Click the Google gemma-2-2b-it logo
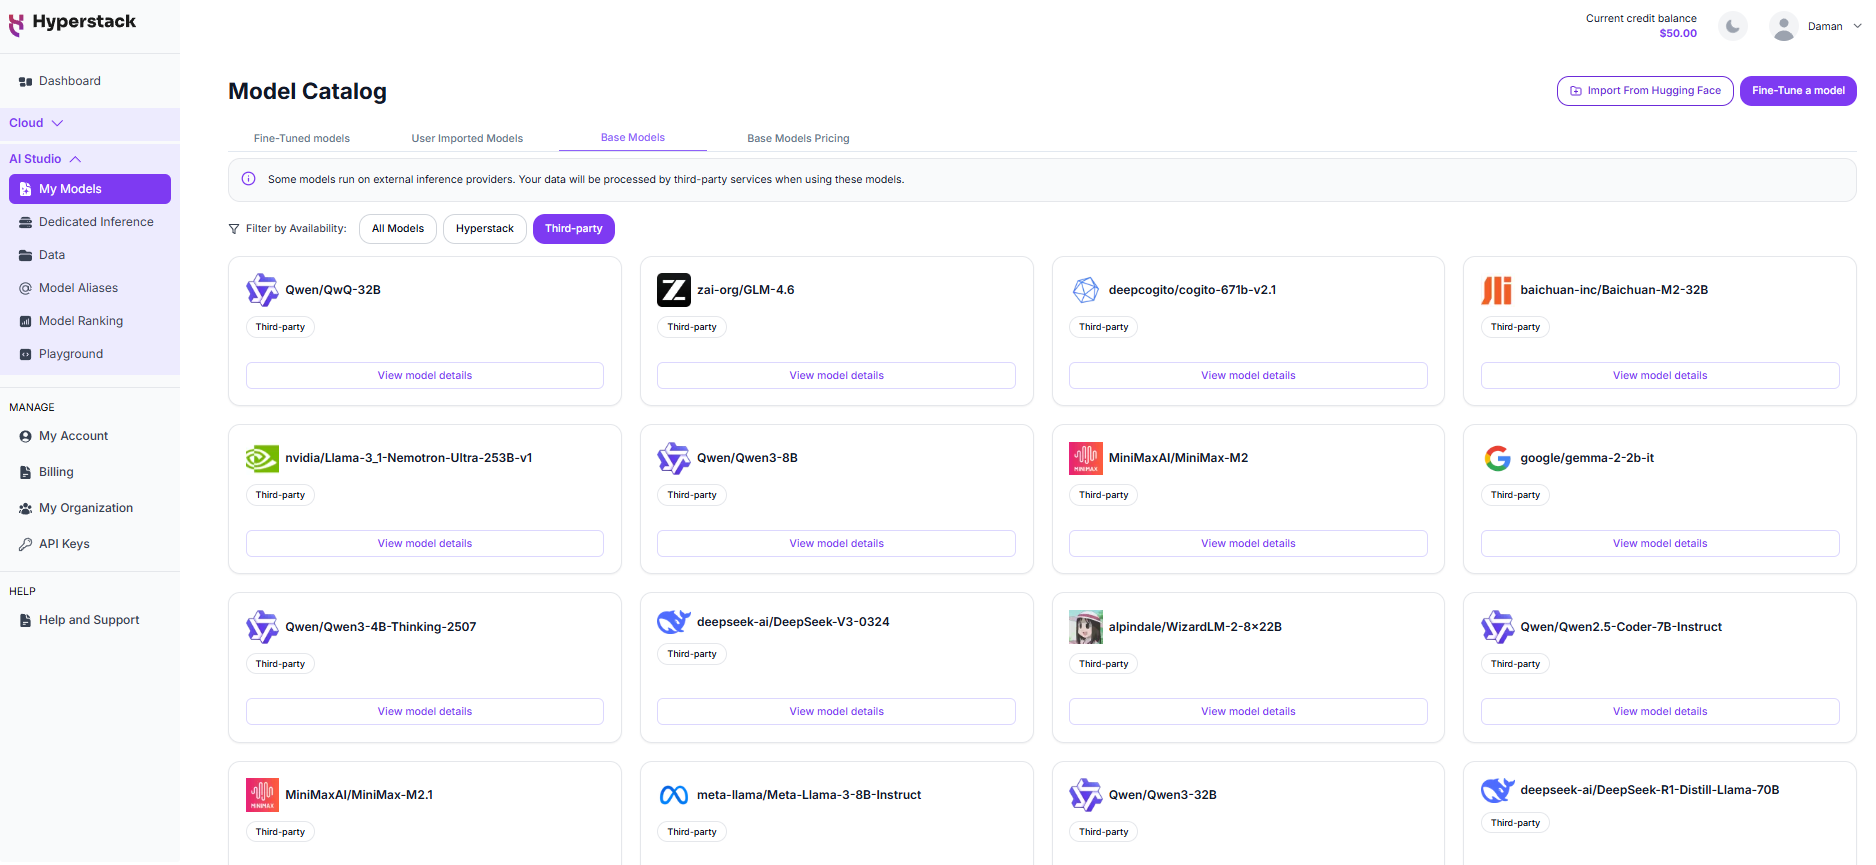The height and width of the screenshot is (865, 1876). (1497, 458)
